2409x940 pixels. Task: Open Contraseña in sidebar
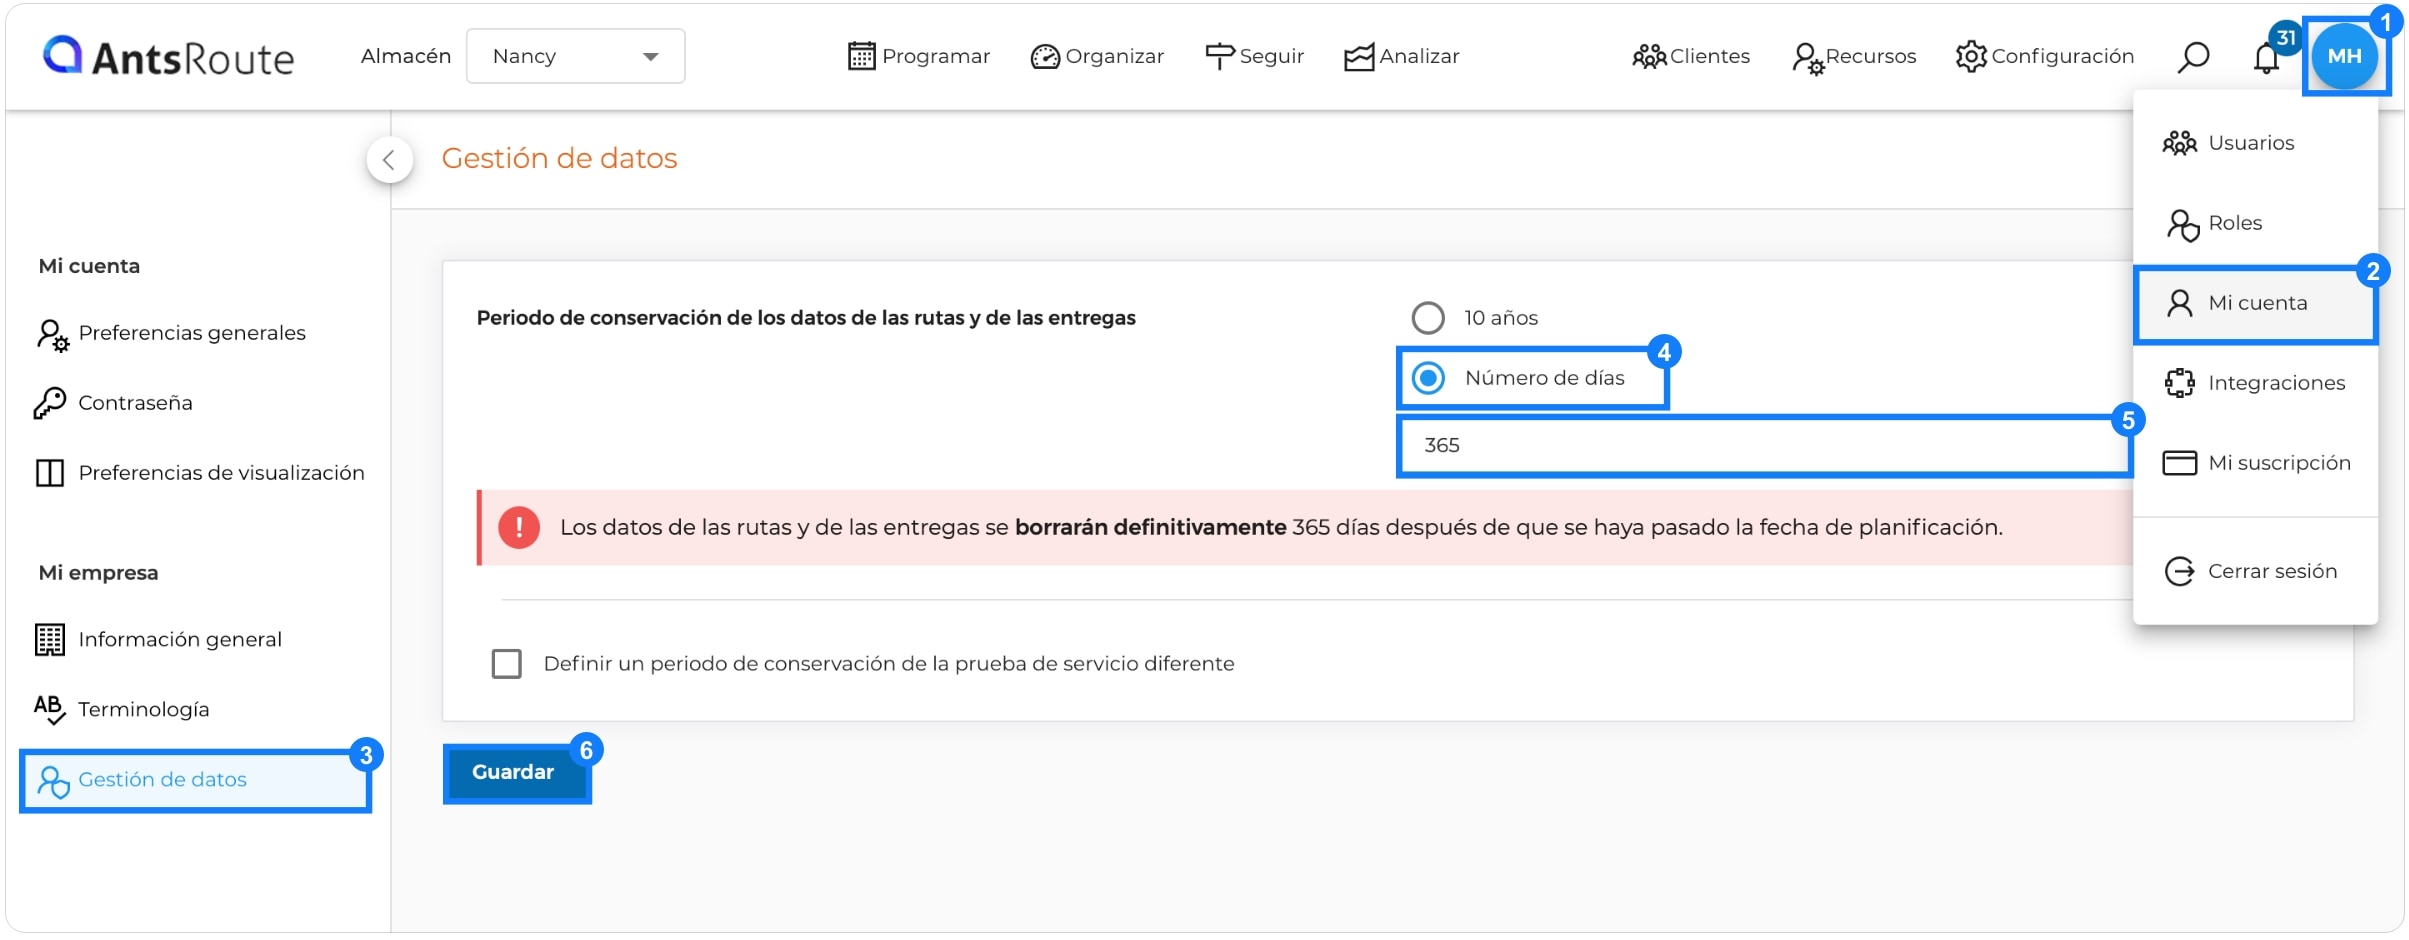tap(196, 403)
